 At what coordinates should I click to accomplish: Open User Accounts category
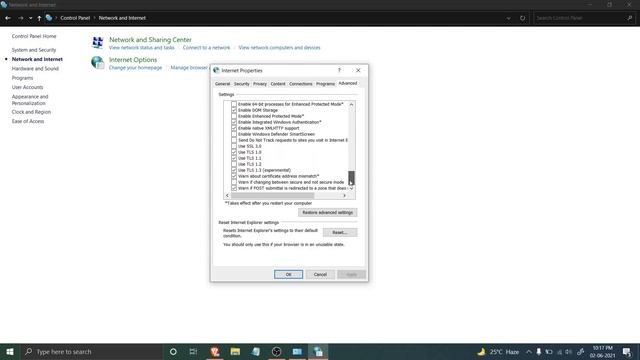(27, 87)
